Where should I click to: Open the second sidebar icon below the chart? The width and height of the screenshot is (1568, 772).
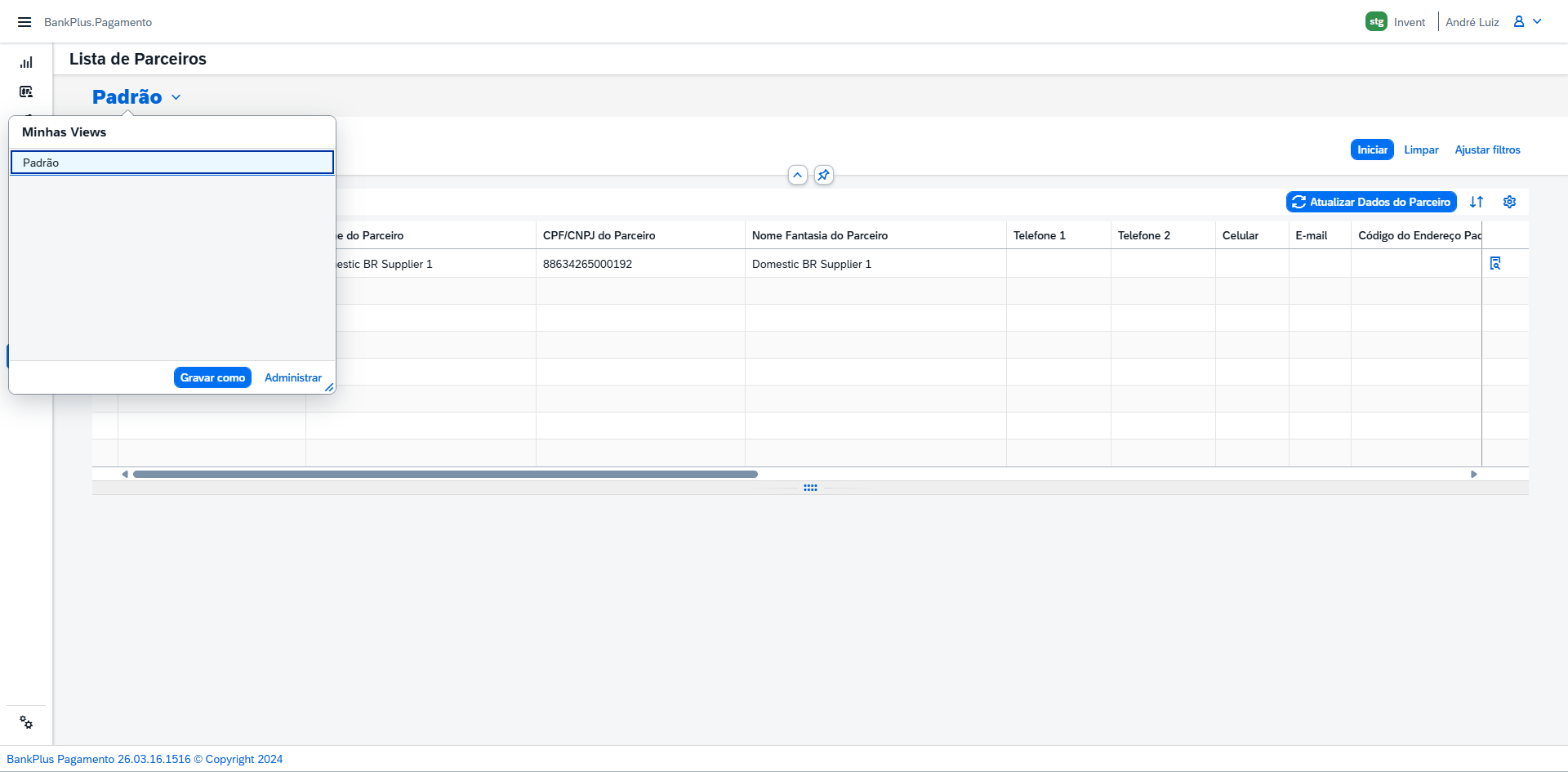pos(26,92)
